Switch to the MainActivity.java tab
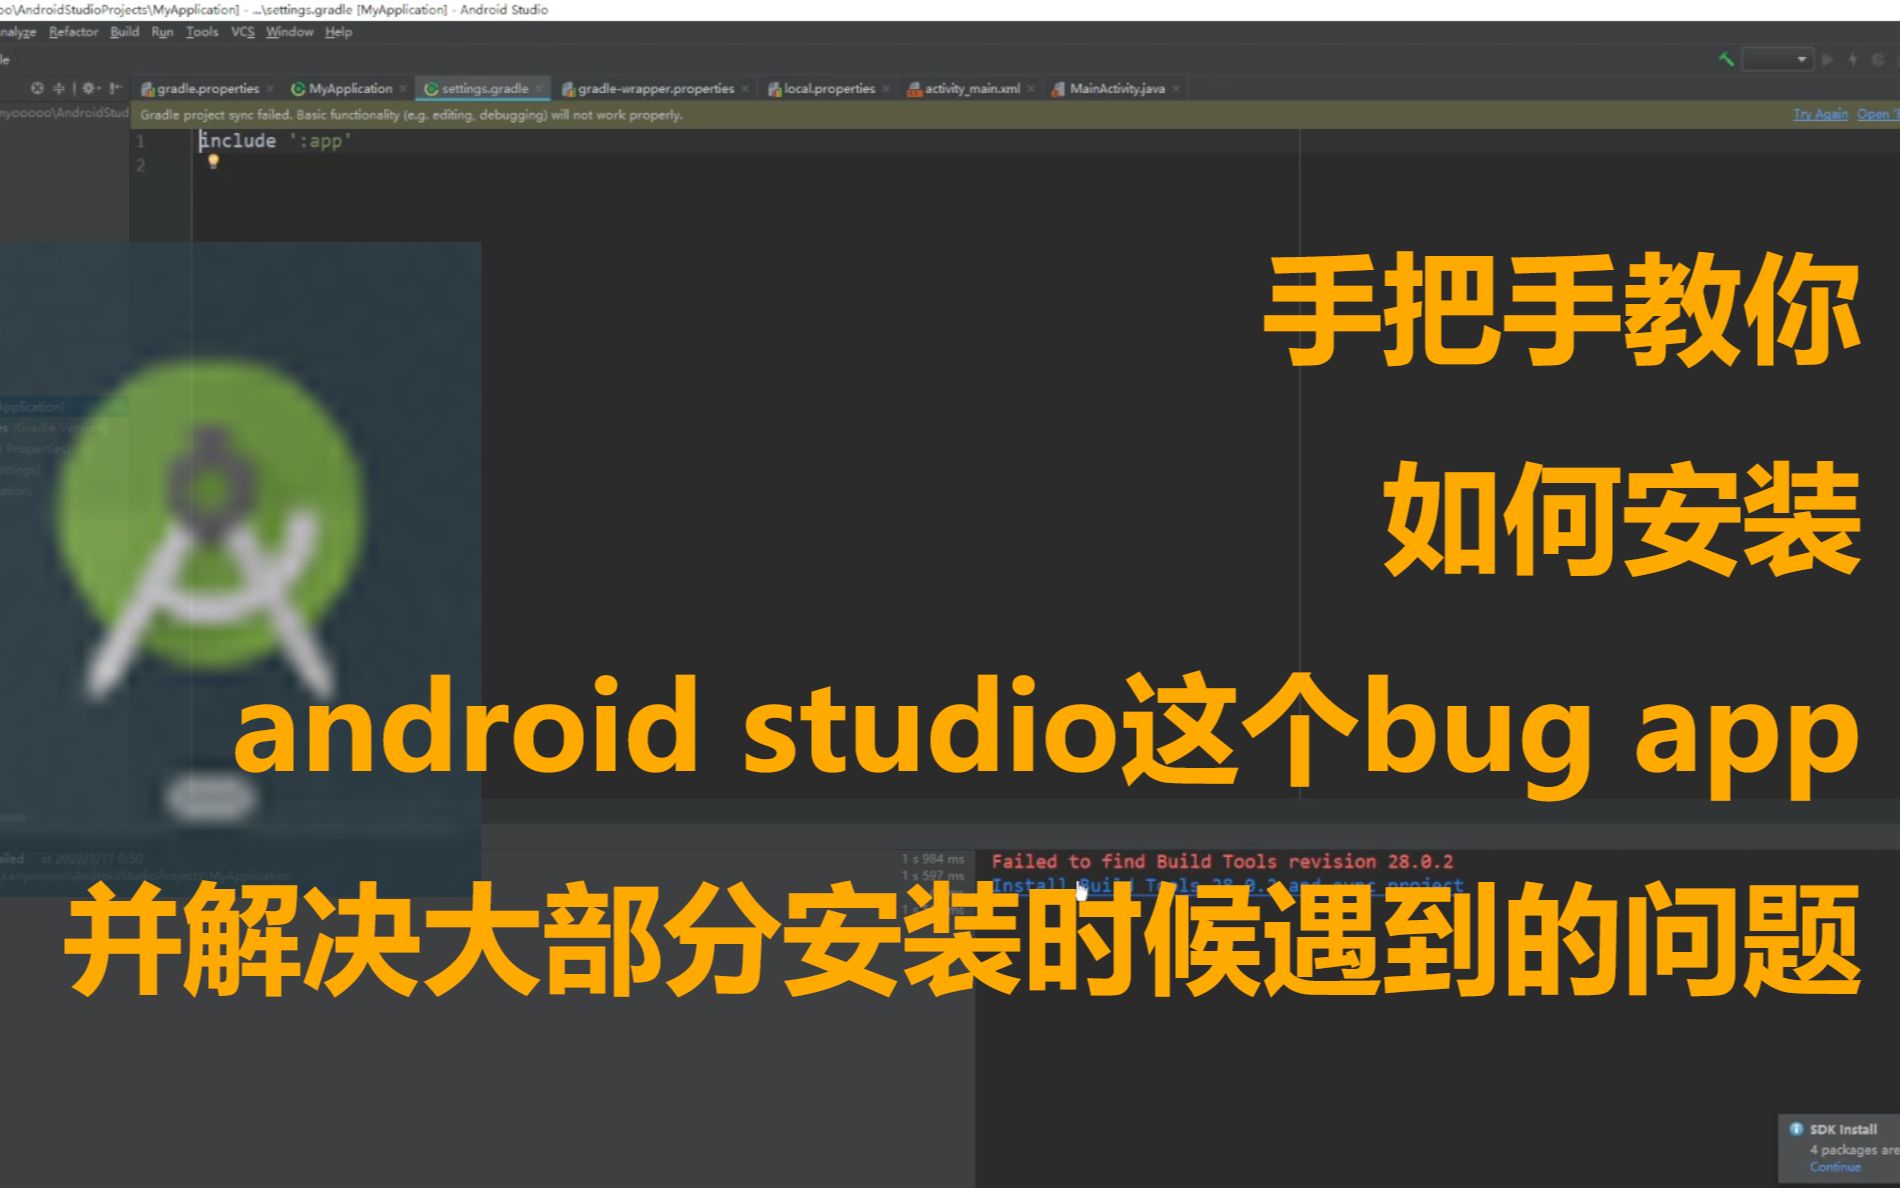1900x1188 pixels. (1116, 88)
